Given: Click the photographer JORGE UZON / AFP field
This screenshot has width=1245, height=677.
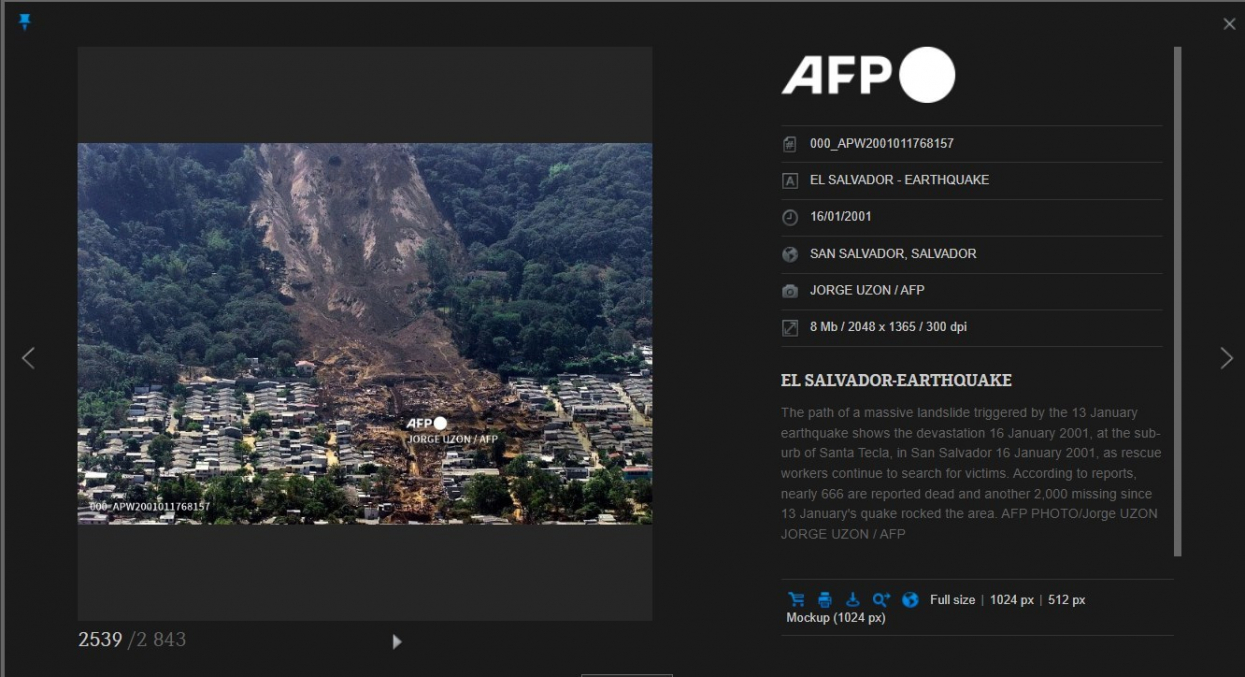Looking at the screenshot, I should (x=971, y=290).
